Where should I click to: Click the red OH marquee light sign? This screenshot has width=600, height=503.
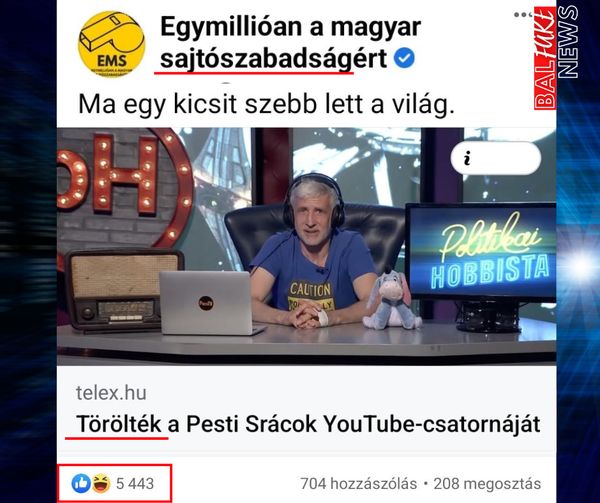coord(125,180)
